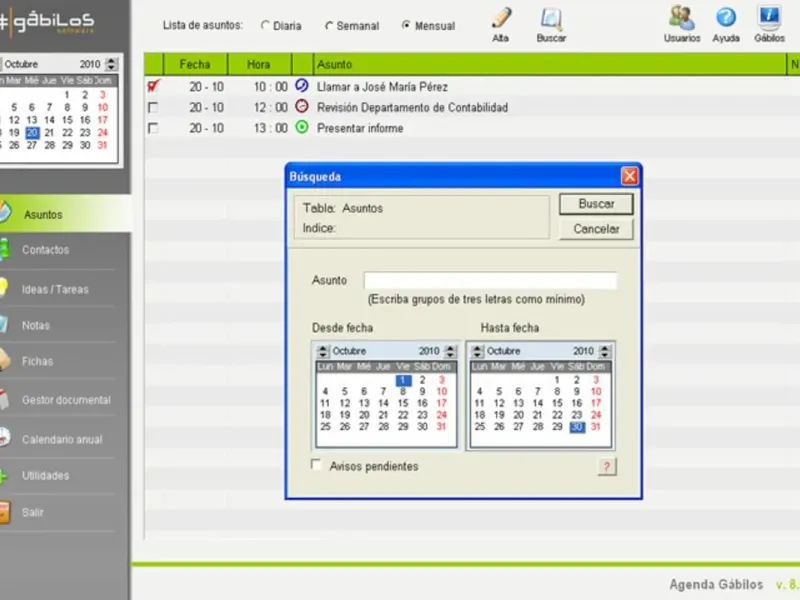Click the Hora column header
Image resolution: width=800 pixels, height=600 pixels.
[x=259, y=64]
